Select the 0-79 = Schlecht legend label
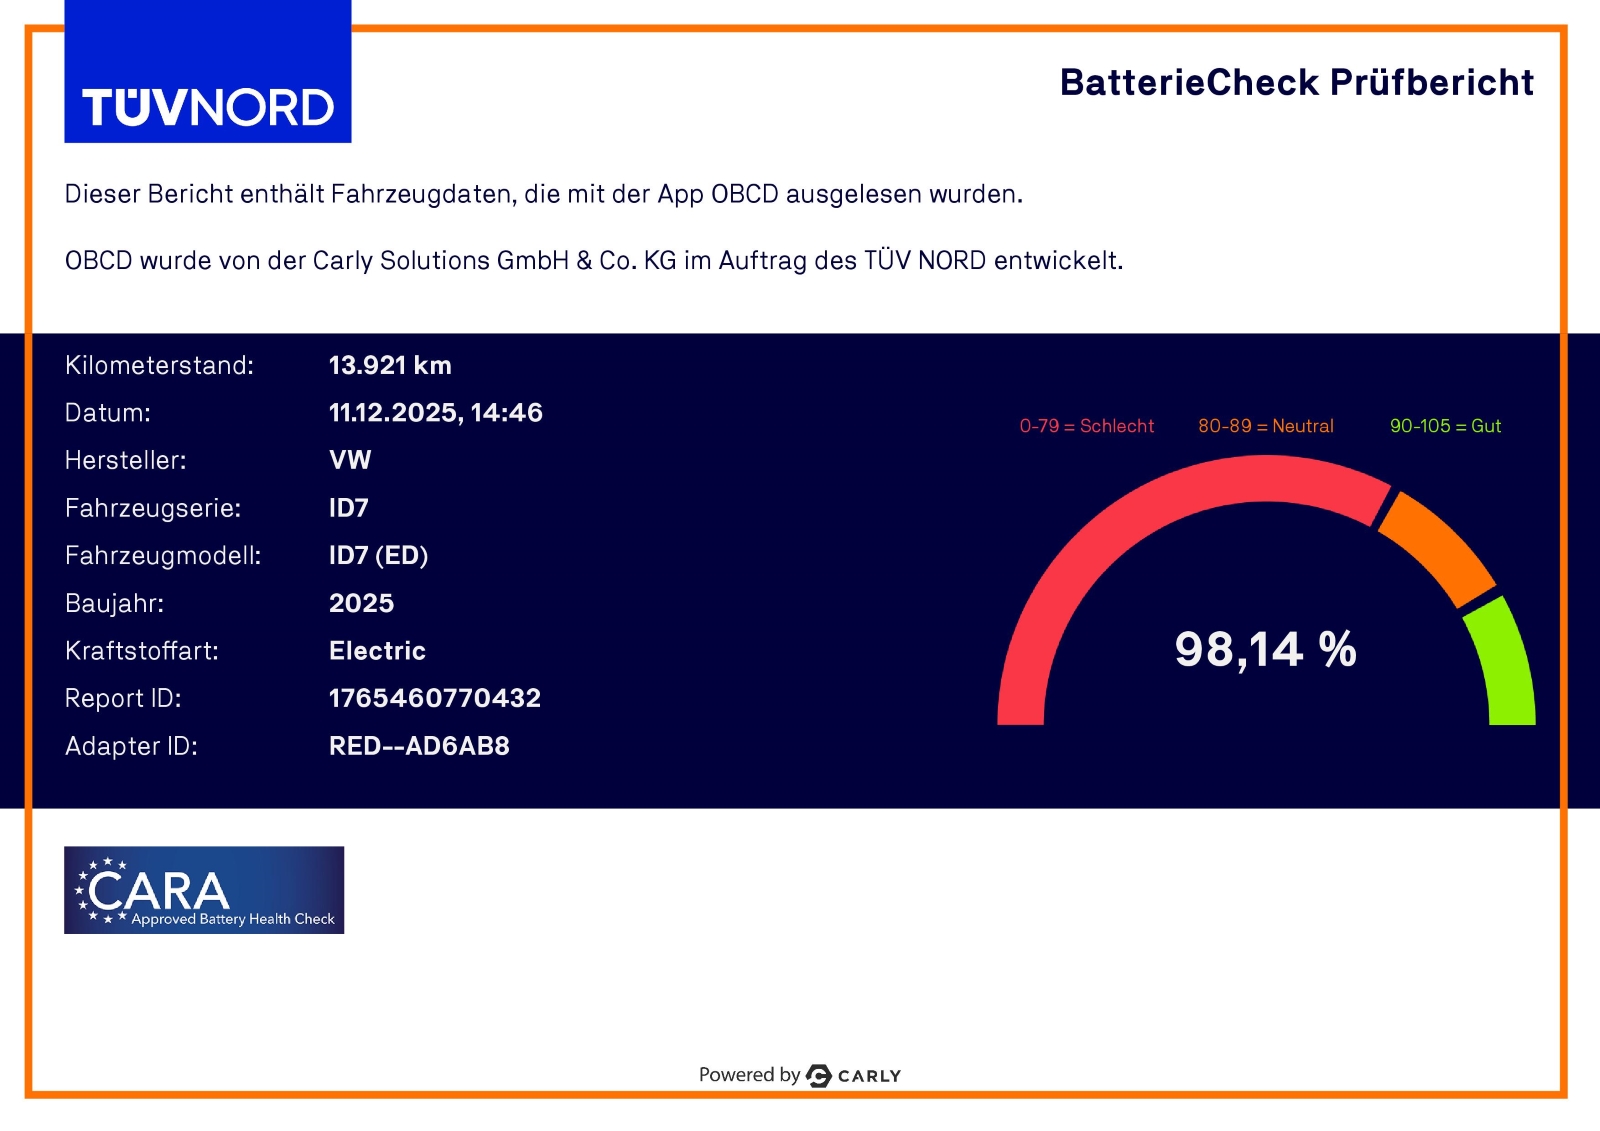This screenshot has width=1600, height=1131. (1086, 426)
